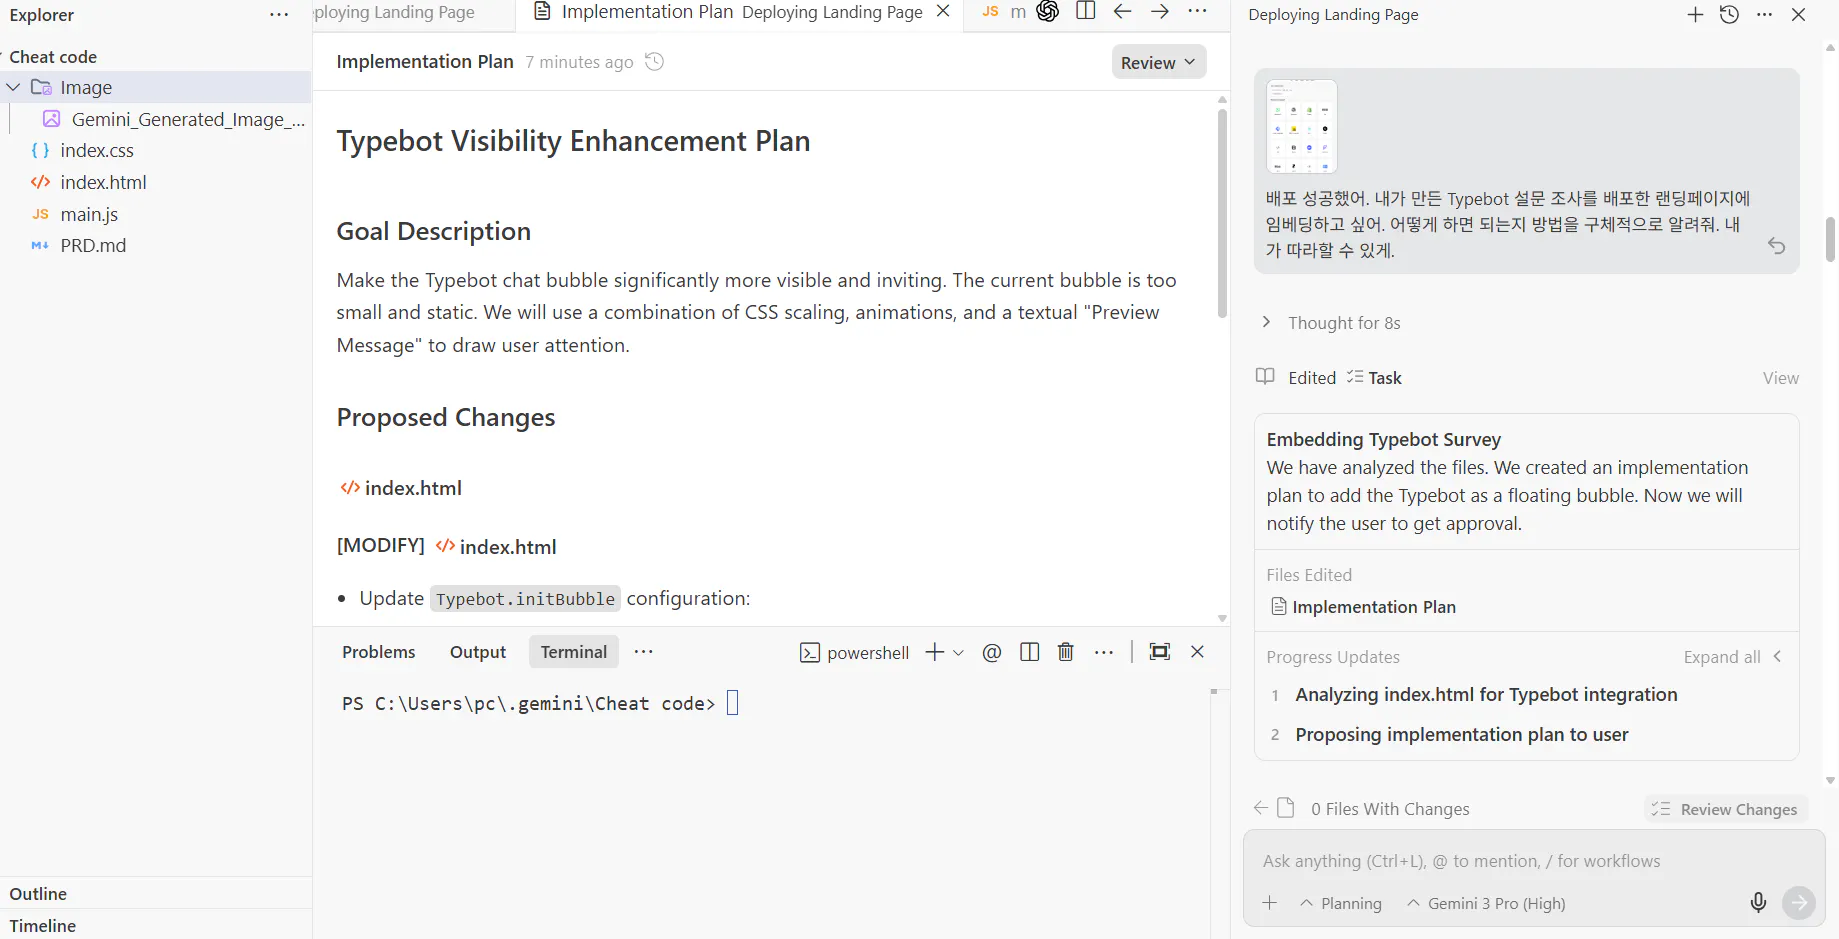Viewport: 1839px width, 939px height.
Task: Collapse the Image folder chevron
Action: [13, 87]
